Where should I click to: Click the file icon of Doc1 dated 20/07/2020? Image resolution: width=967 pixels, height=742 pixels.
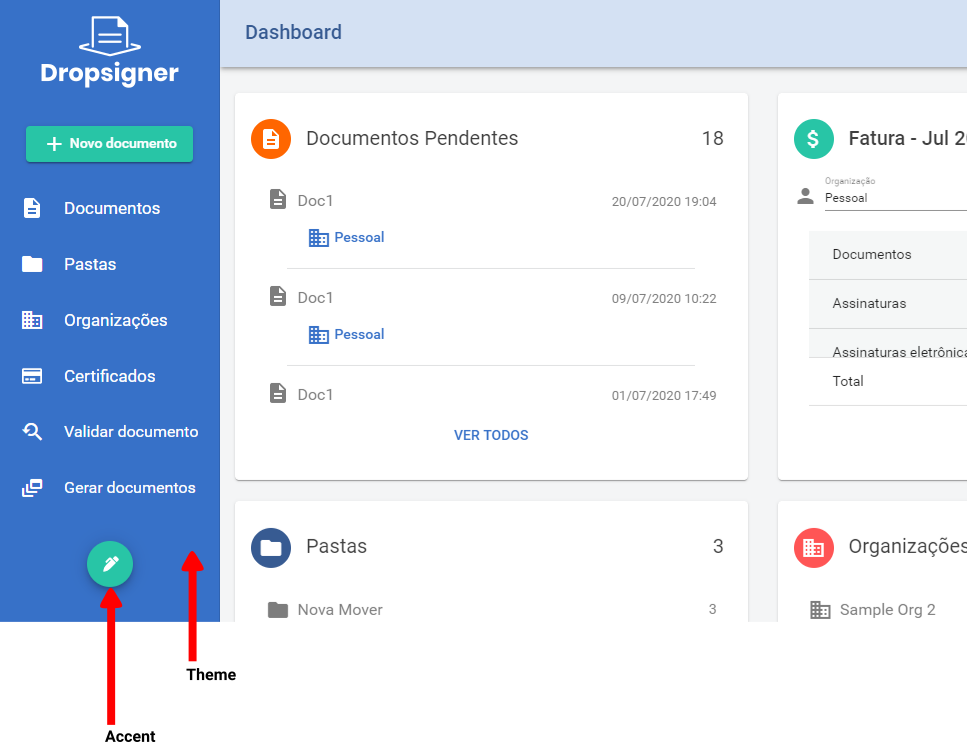(x=278, y=199)
